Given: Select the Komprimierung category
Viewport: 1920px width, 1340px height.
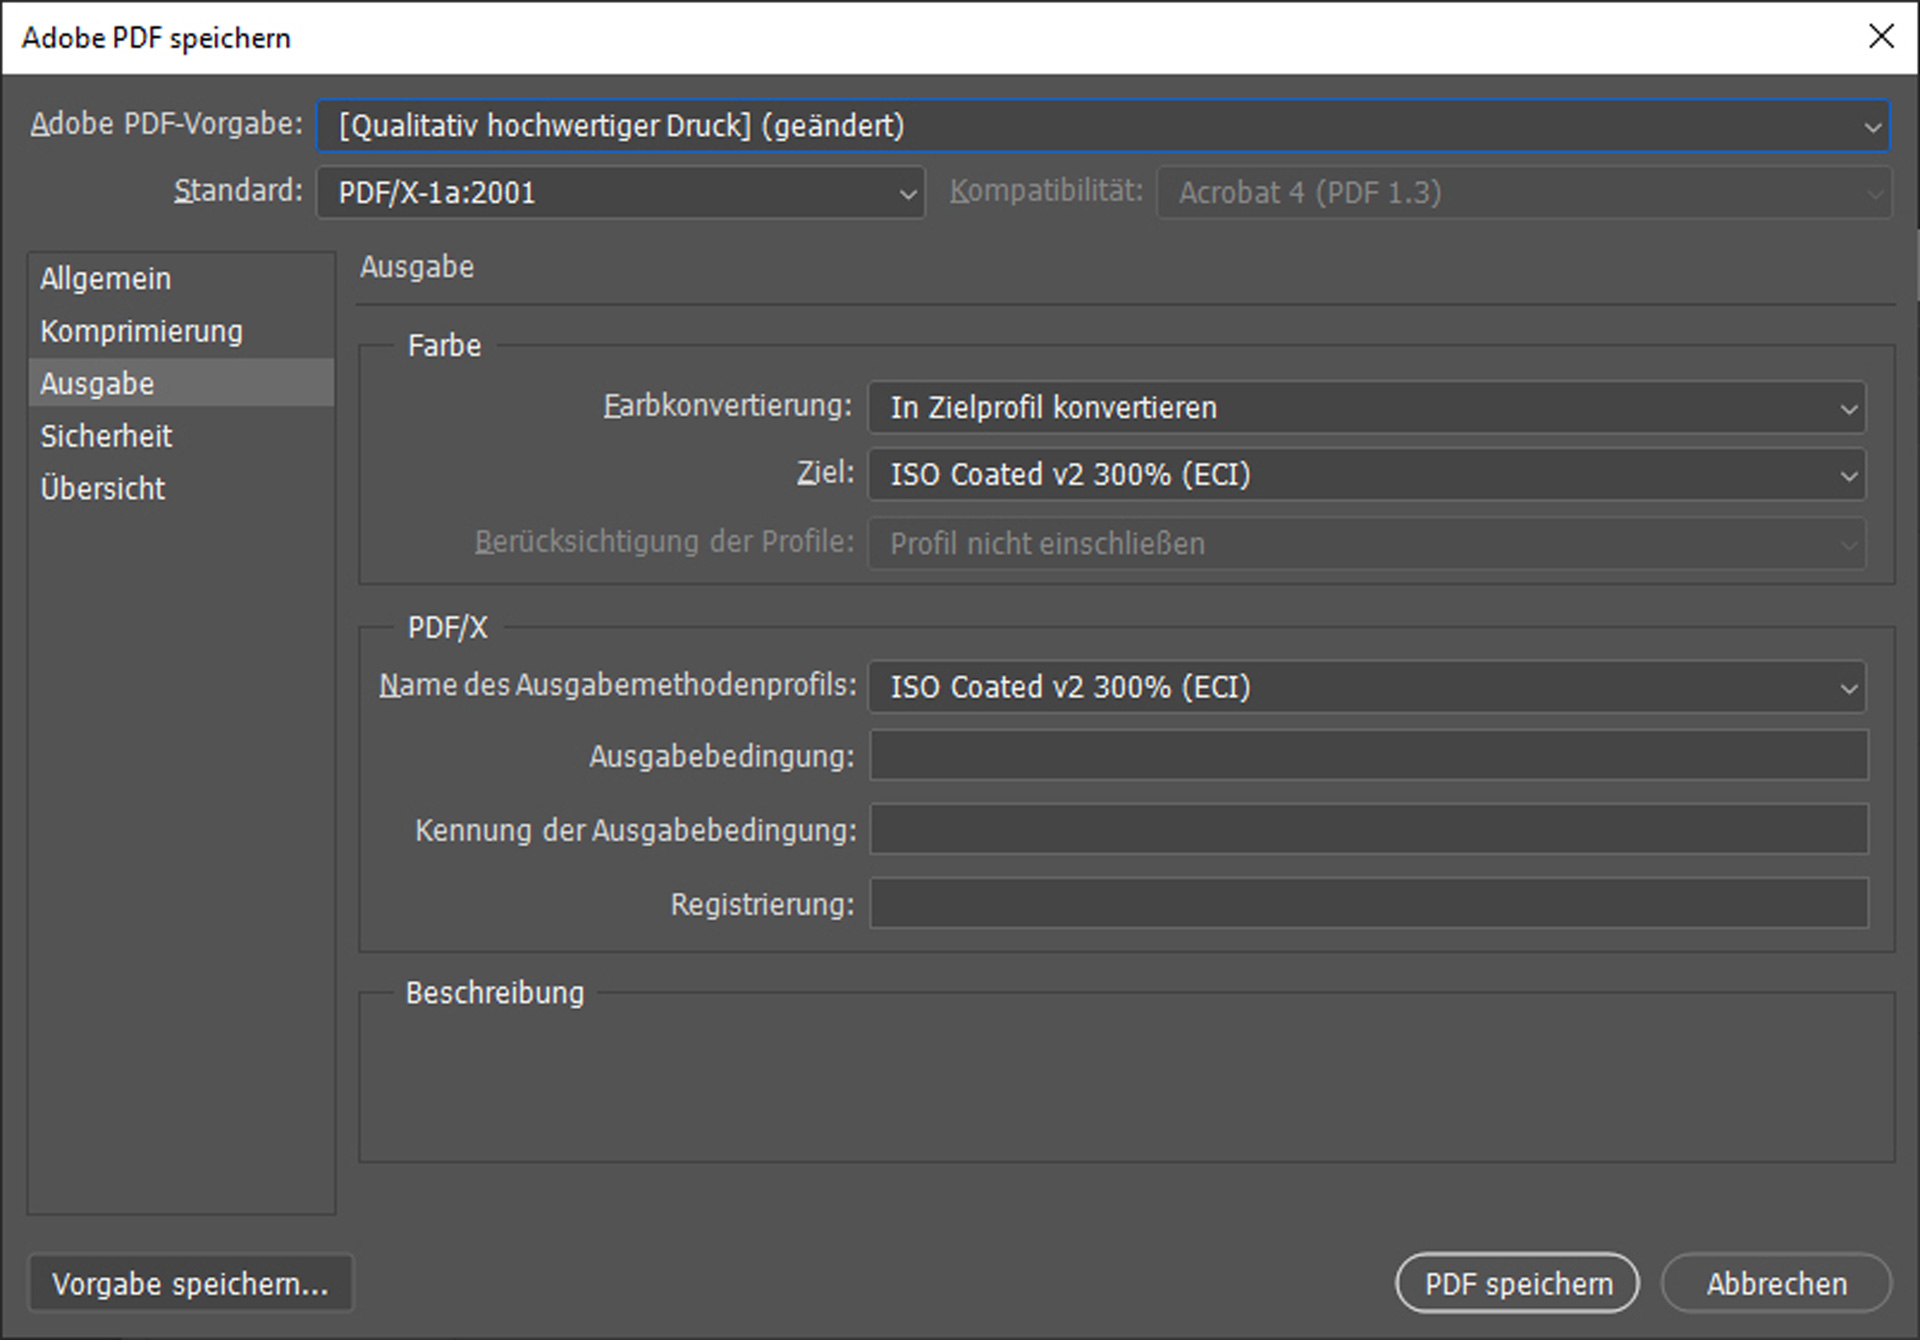Looking at the screenshot, I should click(x=181, y=331).
